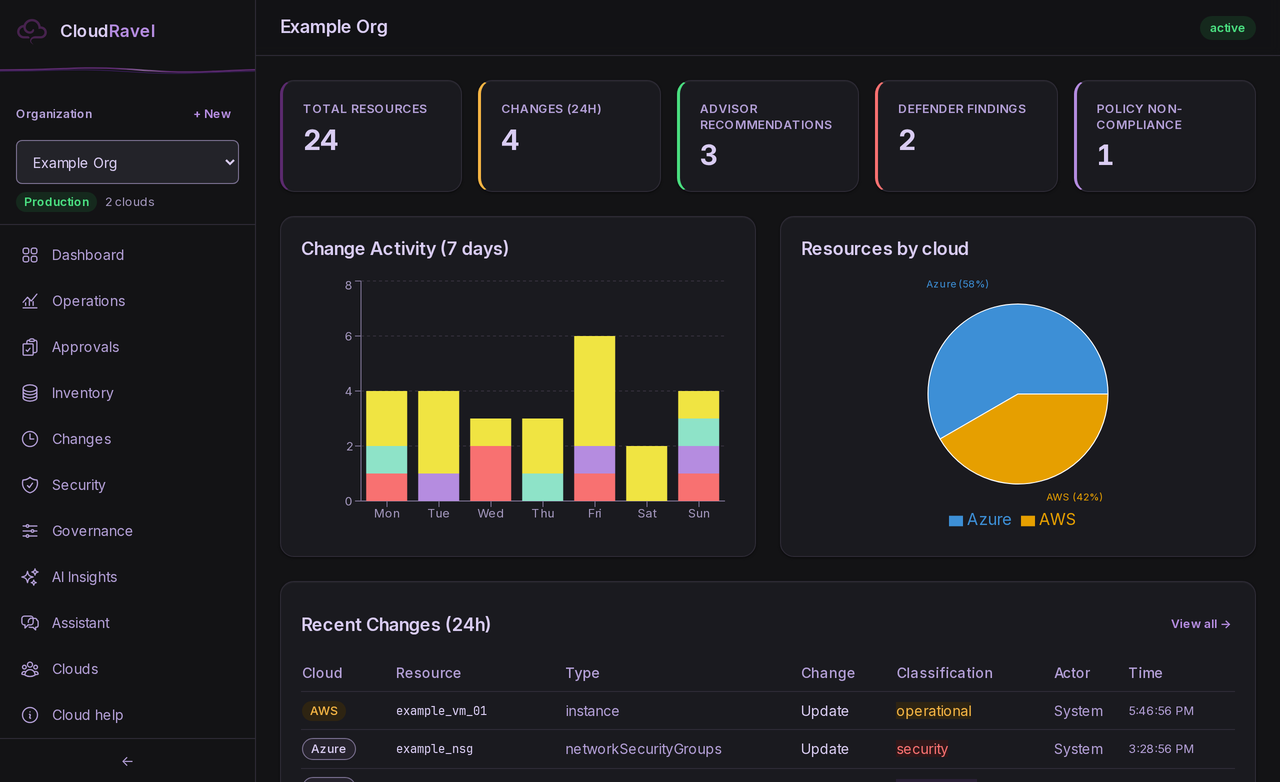
Task: Click Saturday's bar in Change Activity
Action: coord(646,473)
